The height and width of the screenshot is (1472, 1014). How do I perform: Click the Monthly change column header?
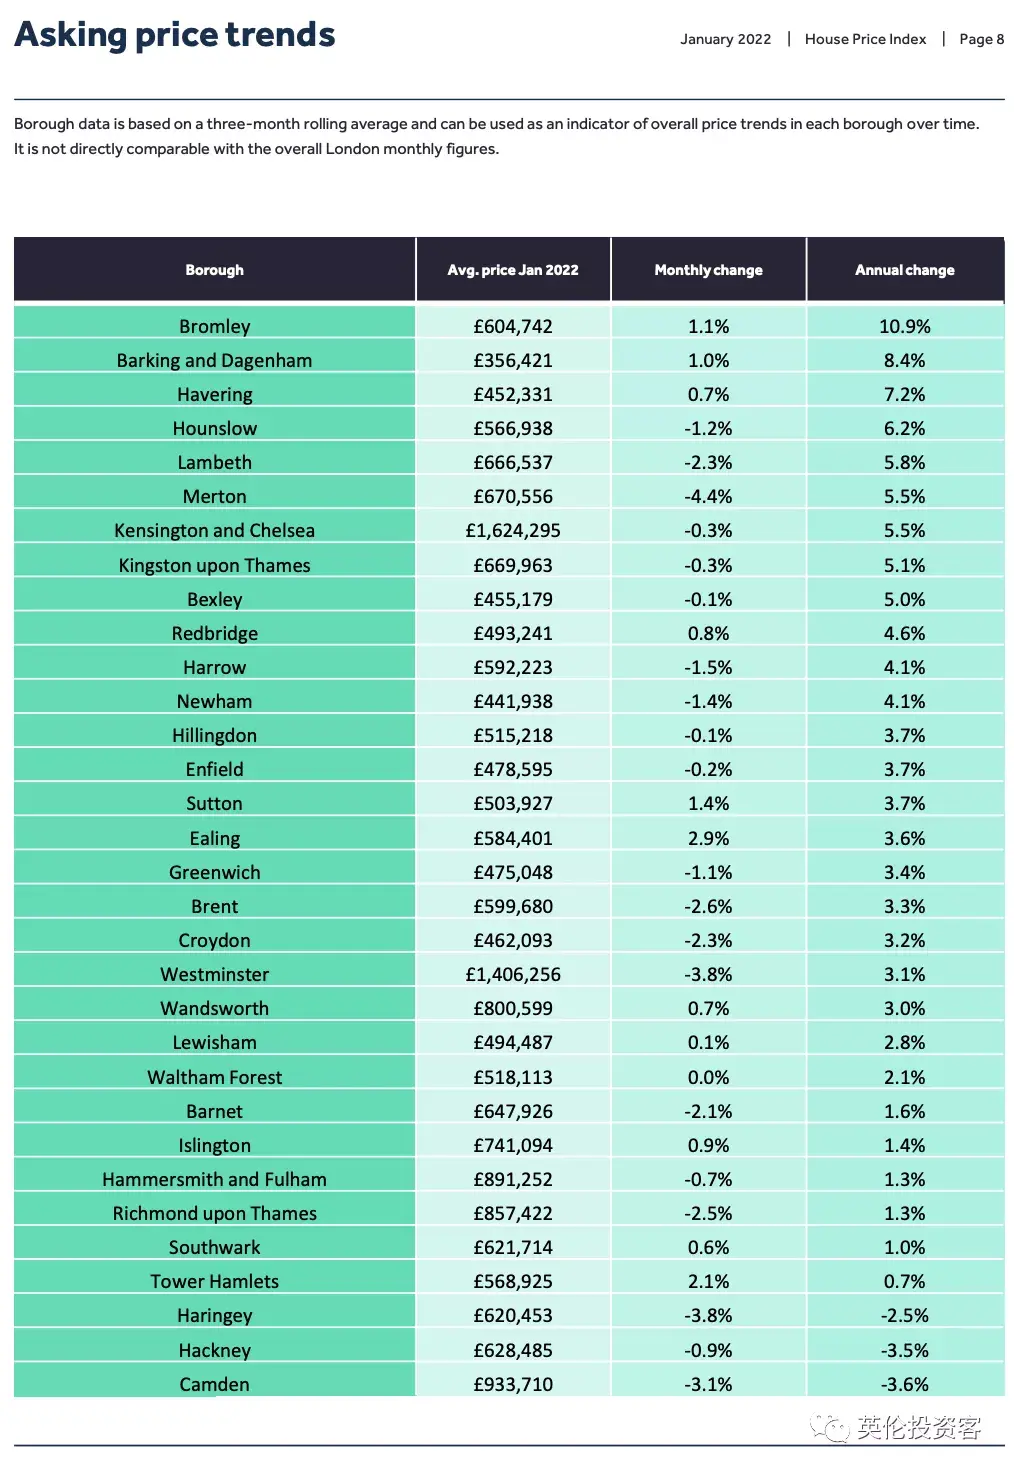tap(708, 270)
